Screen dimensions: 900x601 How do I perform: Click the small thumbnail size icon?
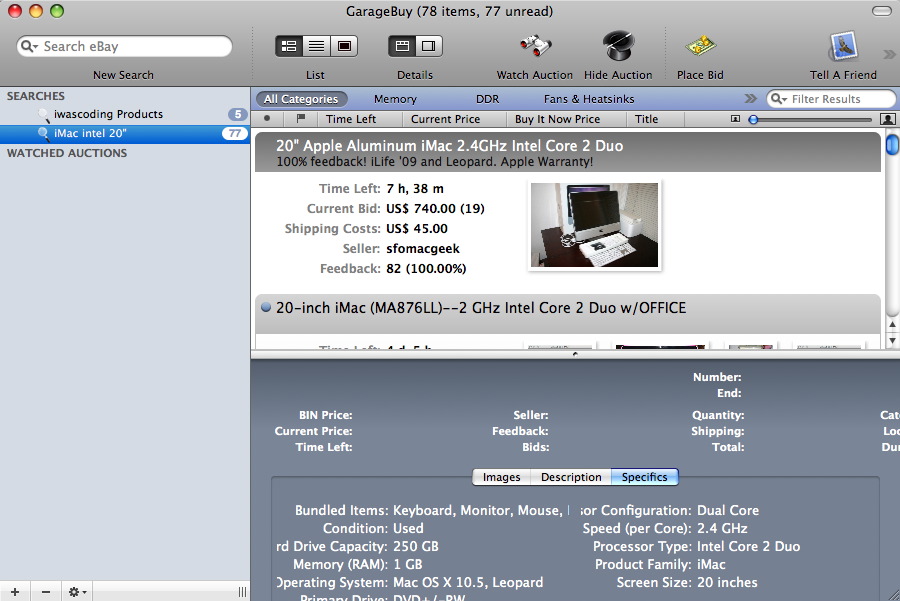735,119
